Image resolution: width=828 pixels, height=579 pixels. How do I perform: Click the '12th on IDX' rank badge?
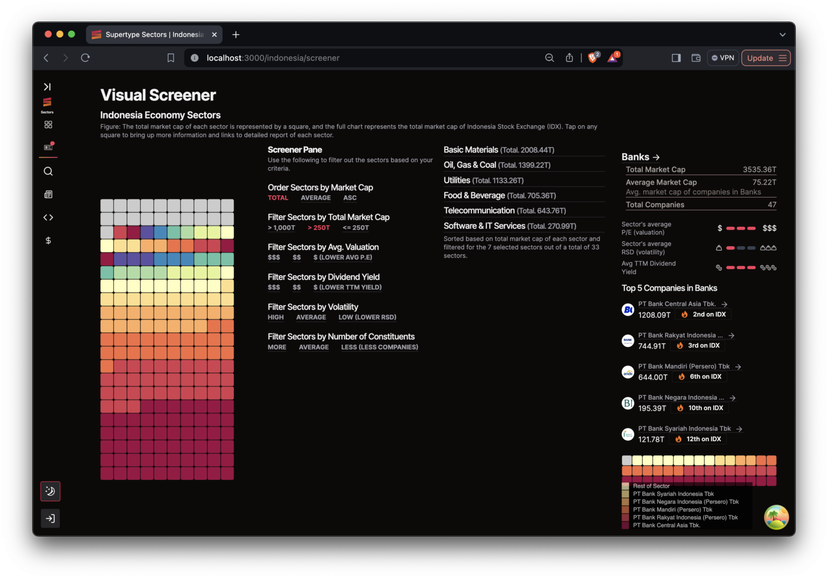pos(699,439)
